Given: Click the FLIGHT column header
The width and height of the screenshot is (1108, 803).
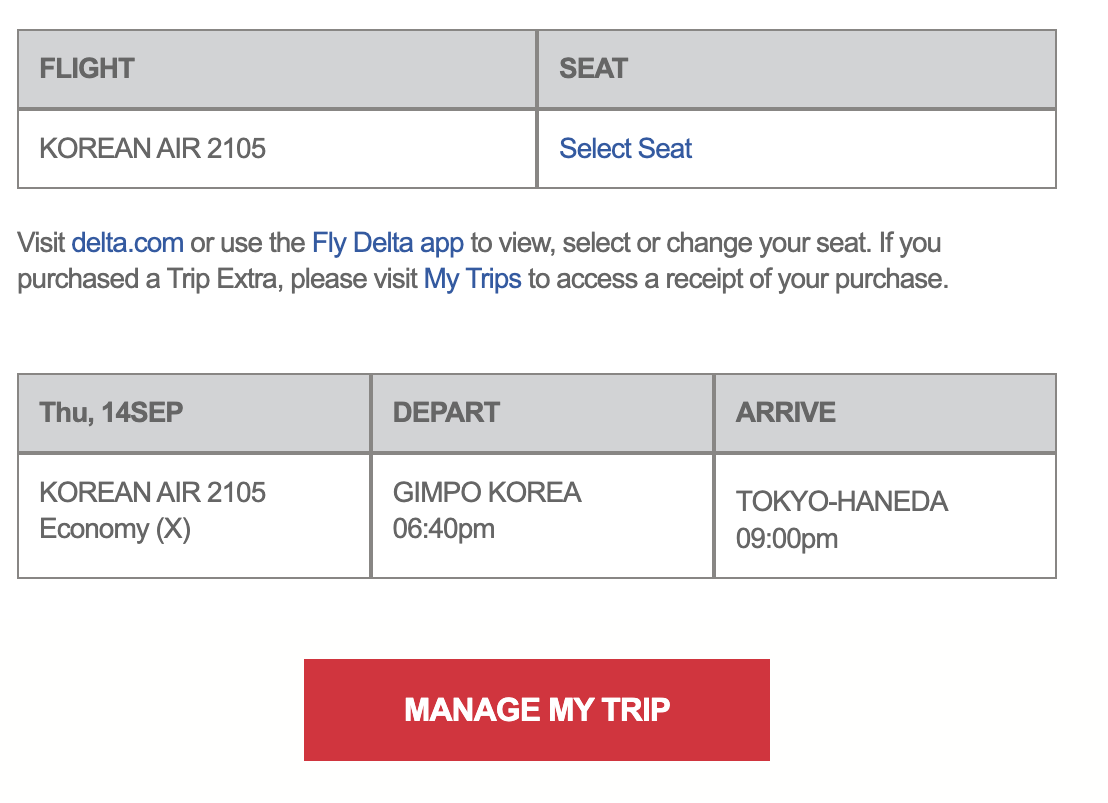Looking at the screenshot, I should pos(87,69).
